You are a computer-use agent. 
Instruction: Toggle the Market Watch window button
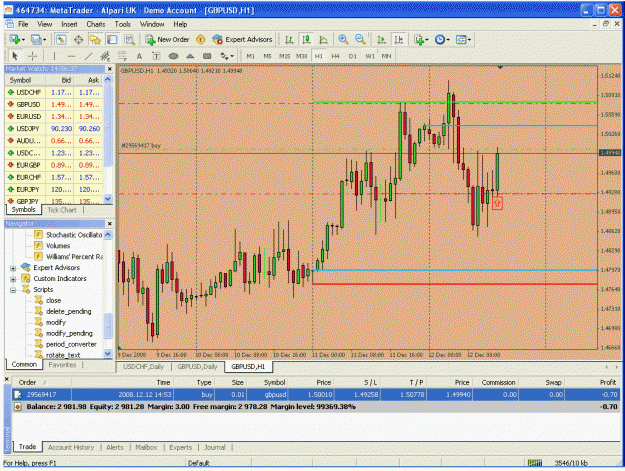pyautogui.click(x=61, y=39)
